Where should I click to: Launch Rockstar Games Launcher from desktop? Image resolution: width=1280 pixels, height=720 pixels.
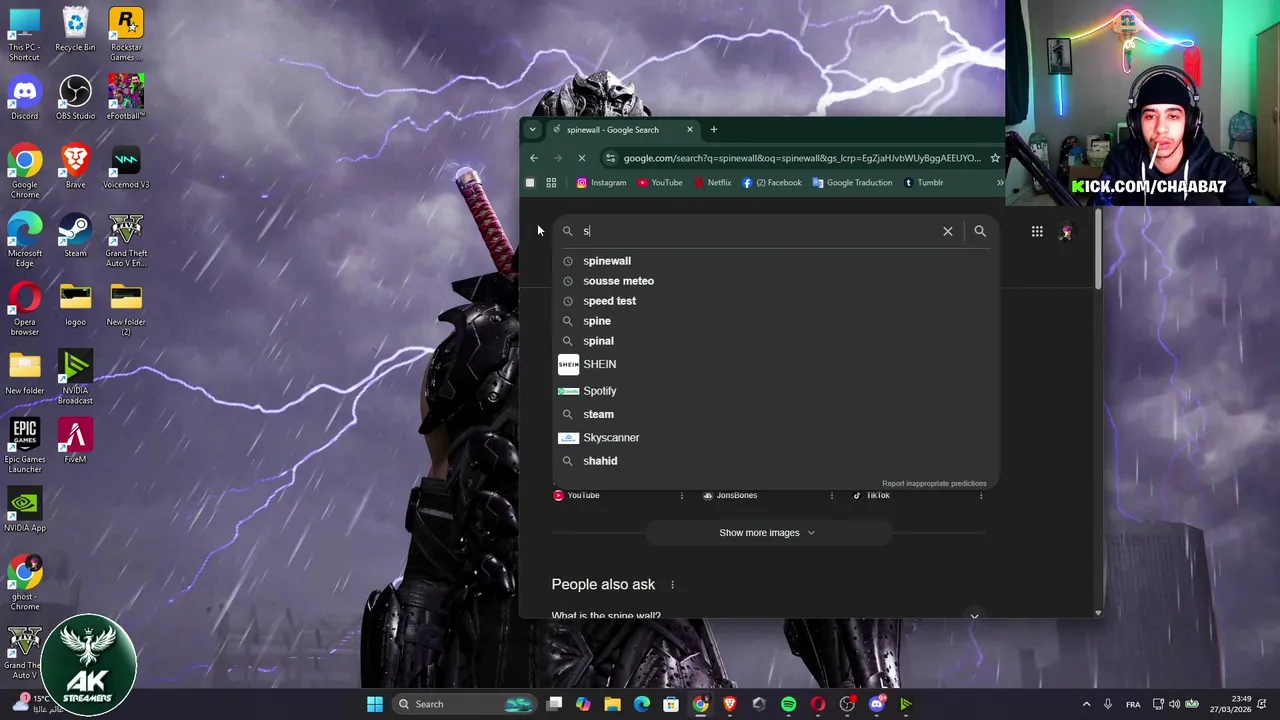point(126,34)
